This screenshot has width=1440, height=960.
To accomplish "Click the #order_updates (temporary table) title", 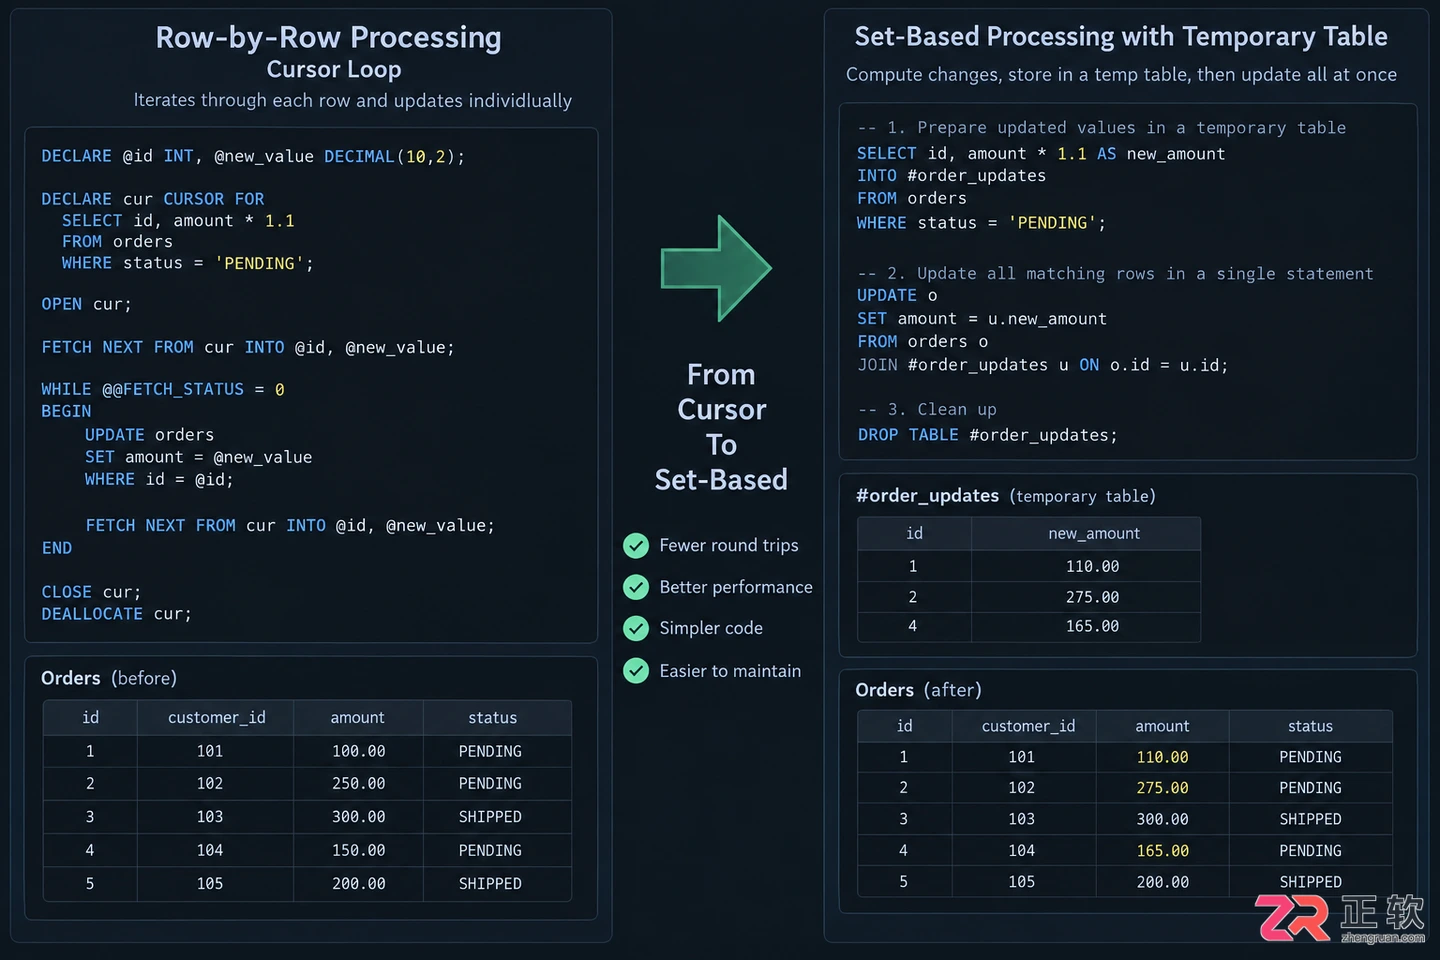I will [x=1006, y=496].
